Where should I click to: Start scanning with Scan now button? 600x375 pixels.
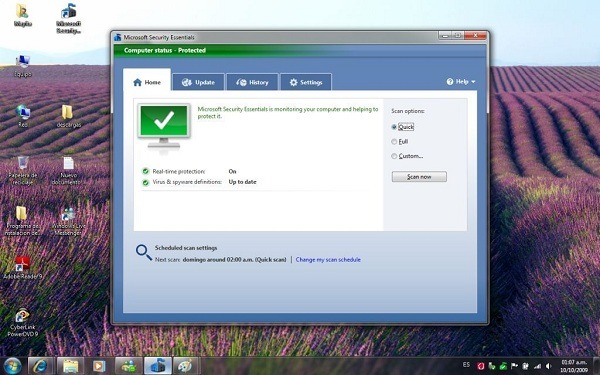click(x=419, y=177)
